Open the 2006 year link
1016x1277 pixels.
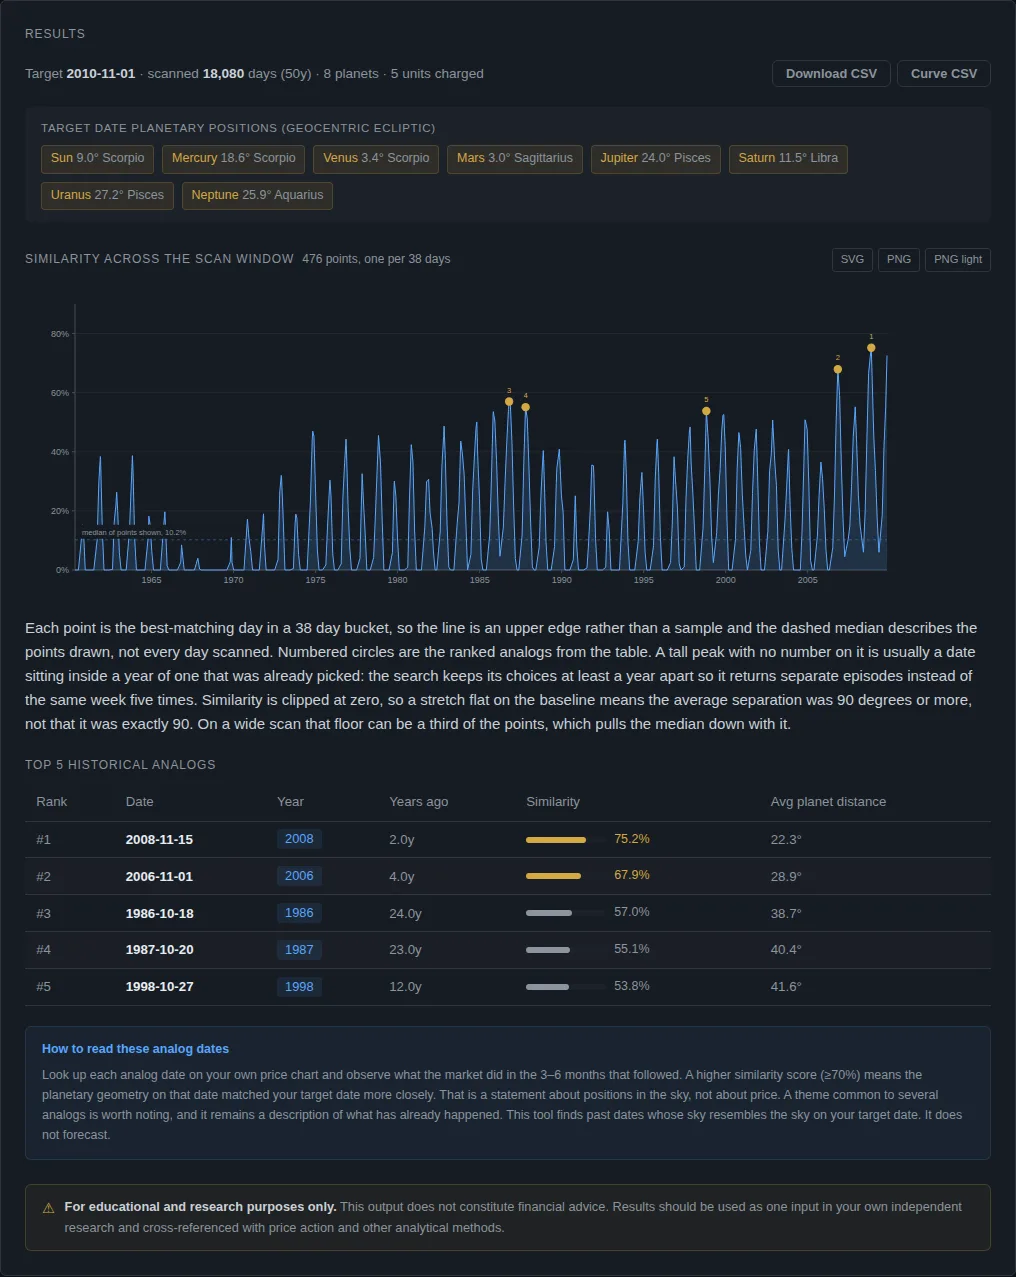pyautogui.click(x=299, y=876)
